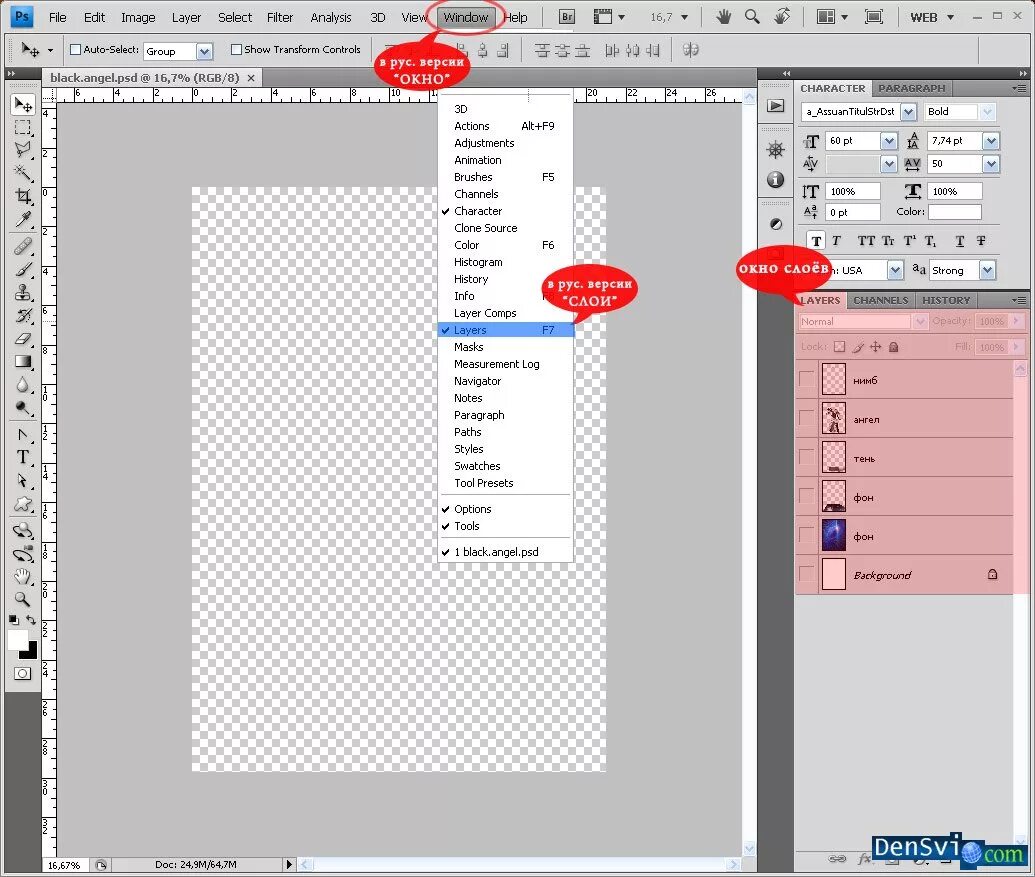
Task: Open the tracking 50 dropdown
Action: (990, 164)
